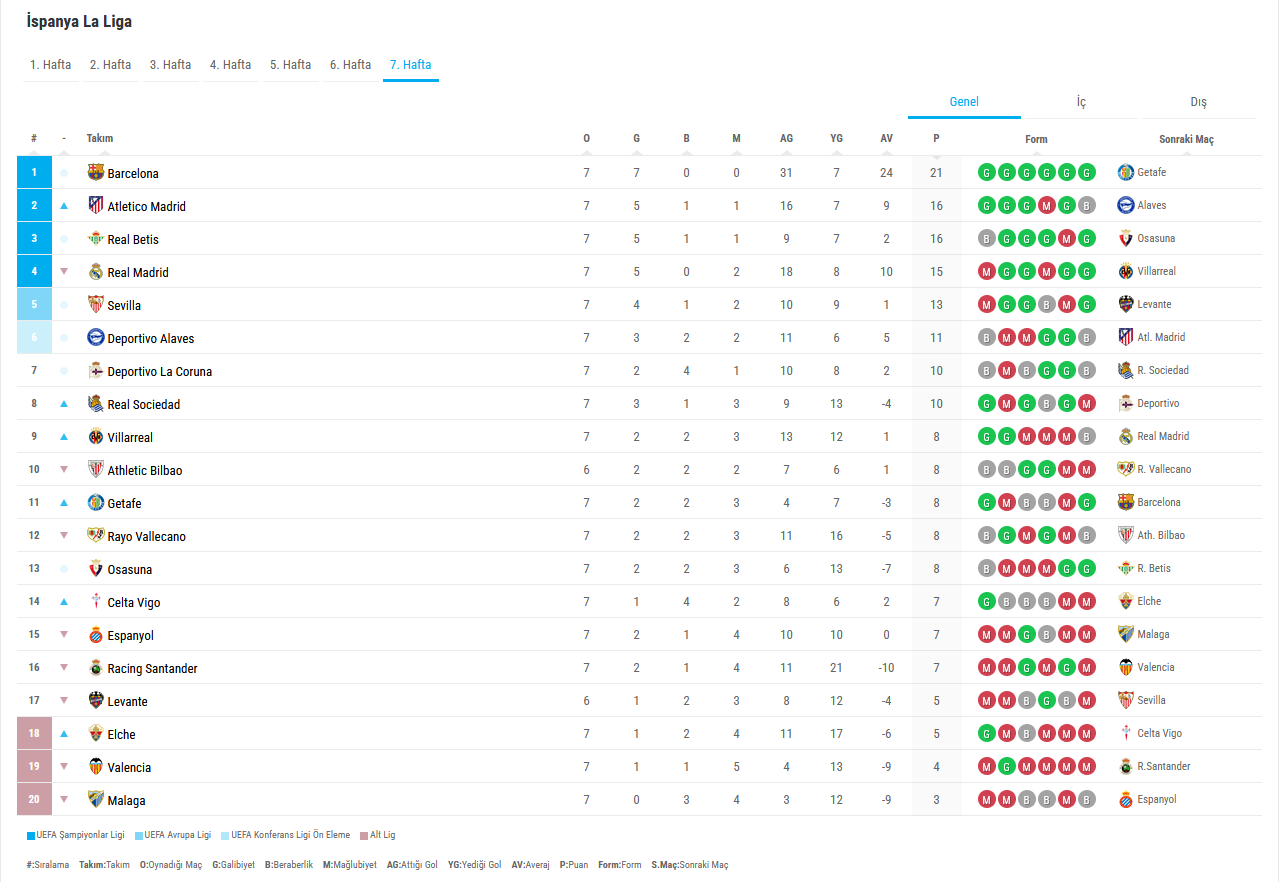
Task: Sort by the G (wins) column header
Action: click(x=637, y=139)
